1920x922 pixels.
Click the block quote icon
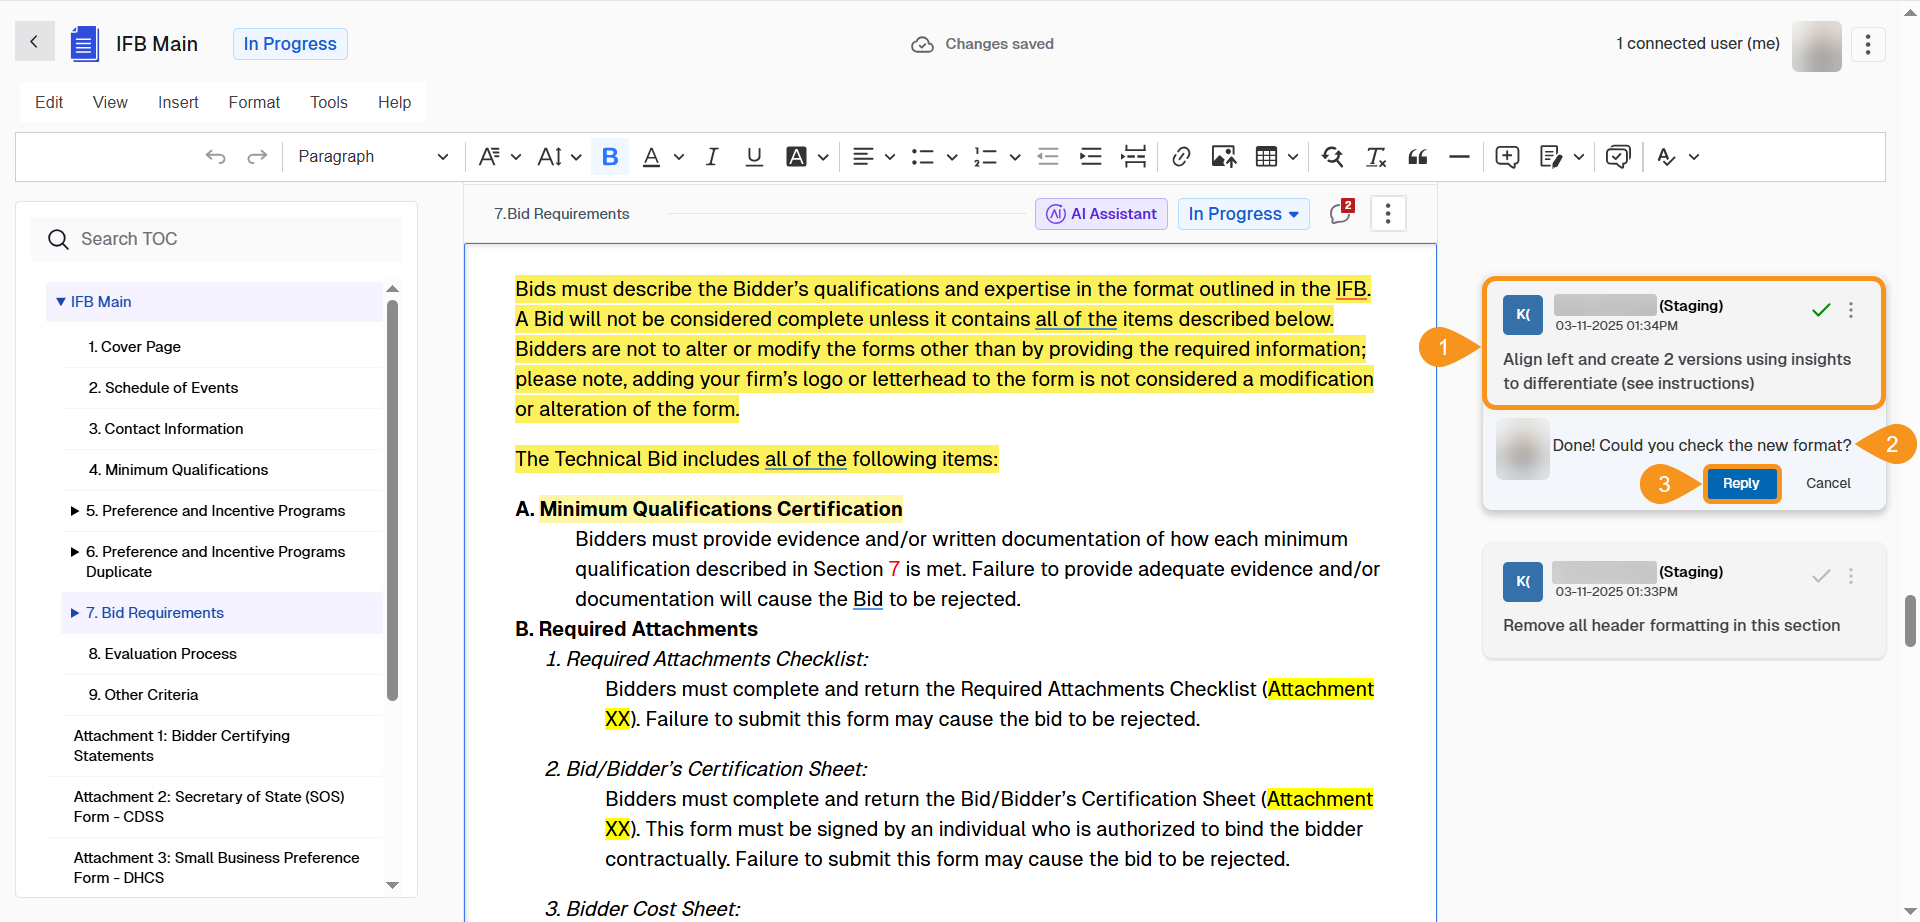pos(1417,157)
